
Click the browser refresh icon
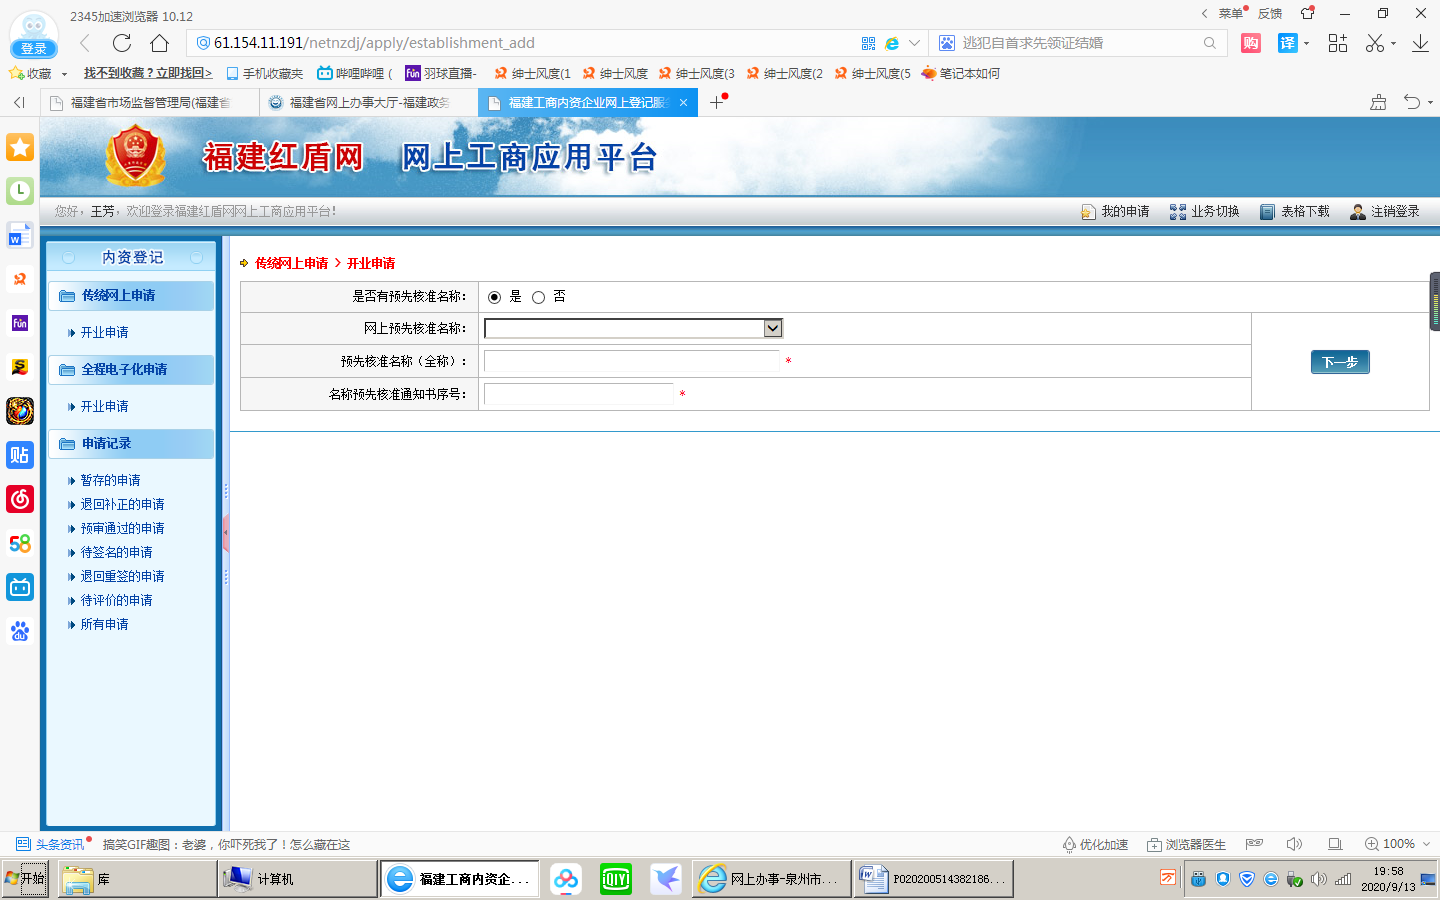tap(122, 43)
